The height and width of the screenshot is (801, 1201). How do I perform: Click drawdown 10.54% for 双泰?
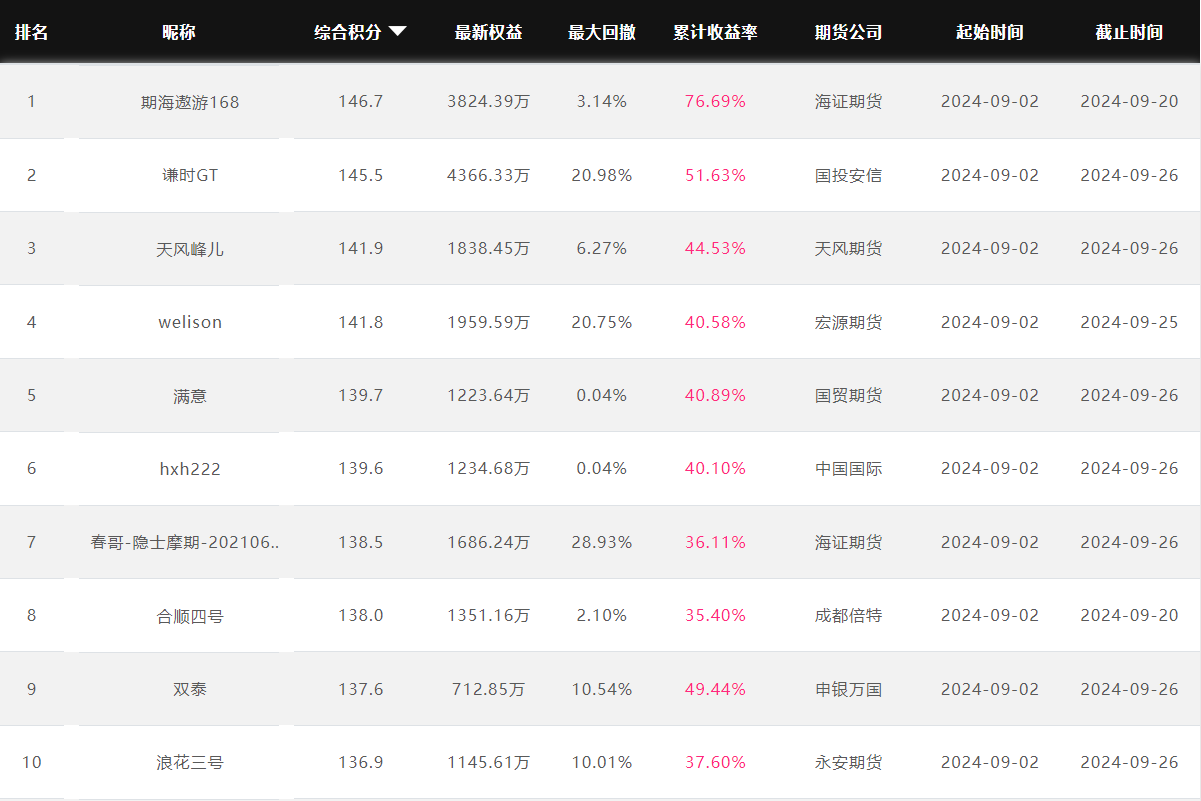[x=602, y=689]
